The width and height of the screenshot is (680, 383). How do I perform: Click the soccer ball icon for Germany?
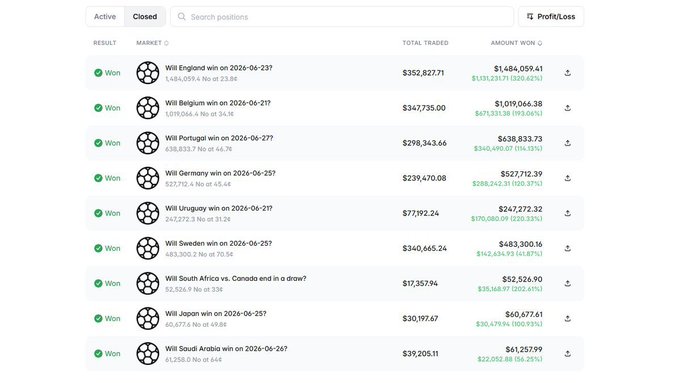point(147,178)
